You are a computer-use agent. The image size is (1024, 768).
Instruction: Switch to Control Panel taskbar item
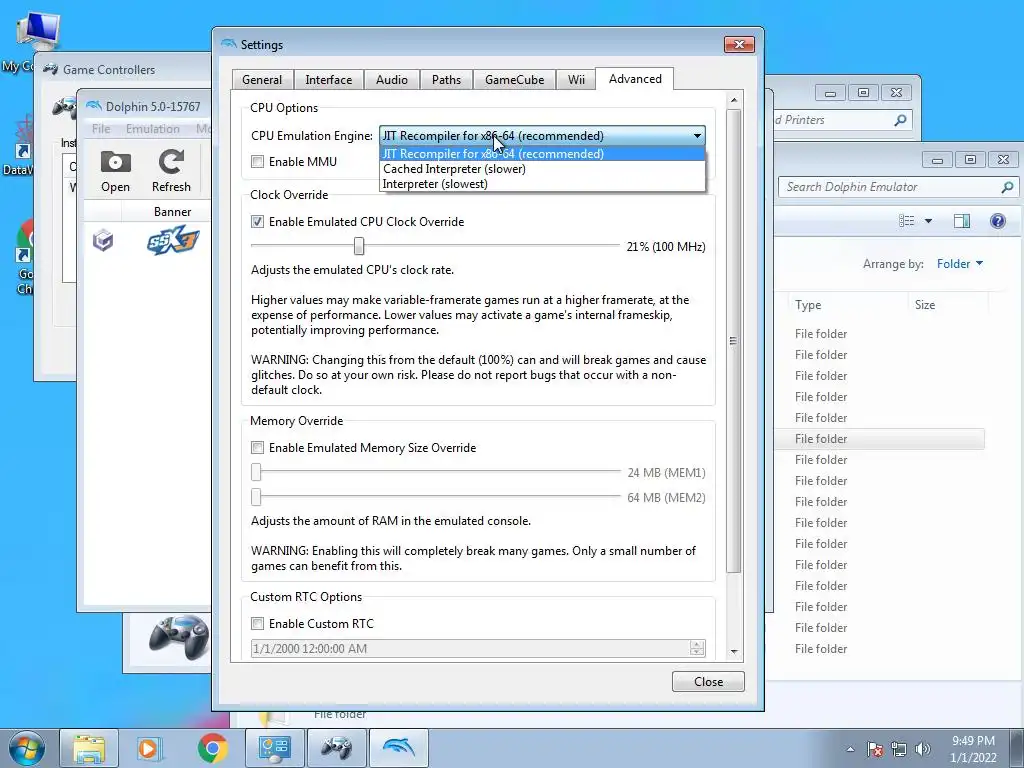(x=274, y=748)
